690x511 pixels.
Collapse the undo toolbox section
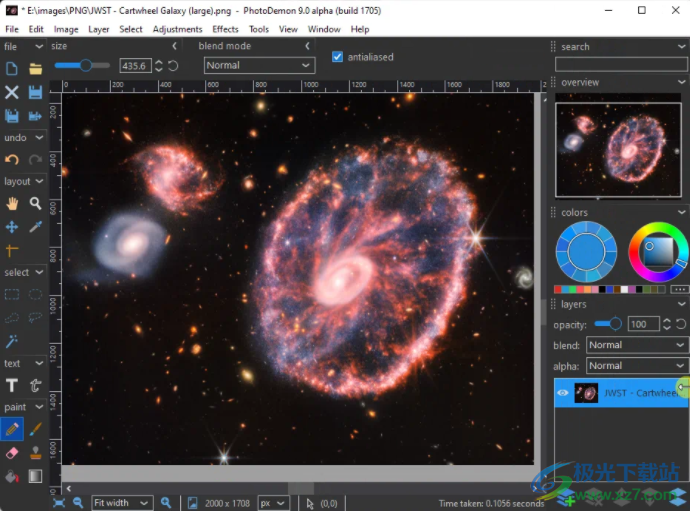[x=39, y=137]
